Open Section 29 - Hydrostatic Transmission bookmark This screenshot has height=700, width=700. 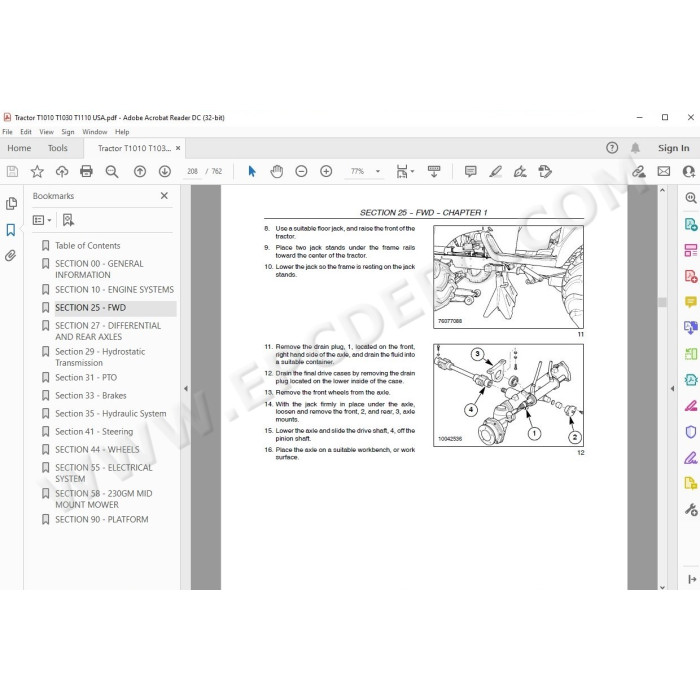click(100, 357)
